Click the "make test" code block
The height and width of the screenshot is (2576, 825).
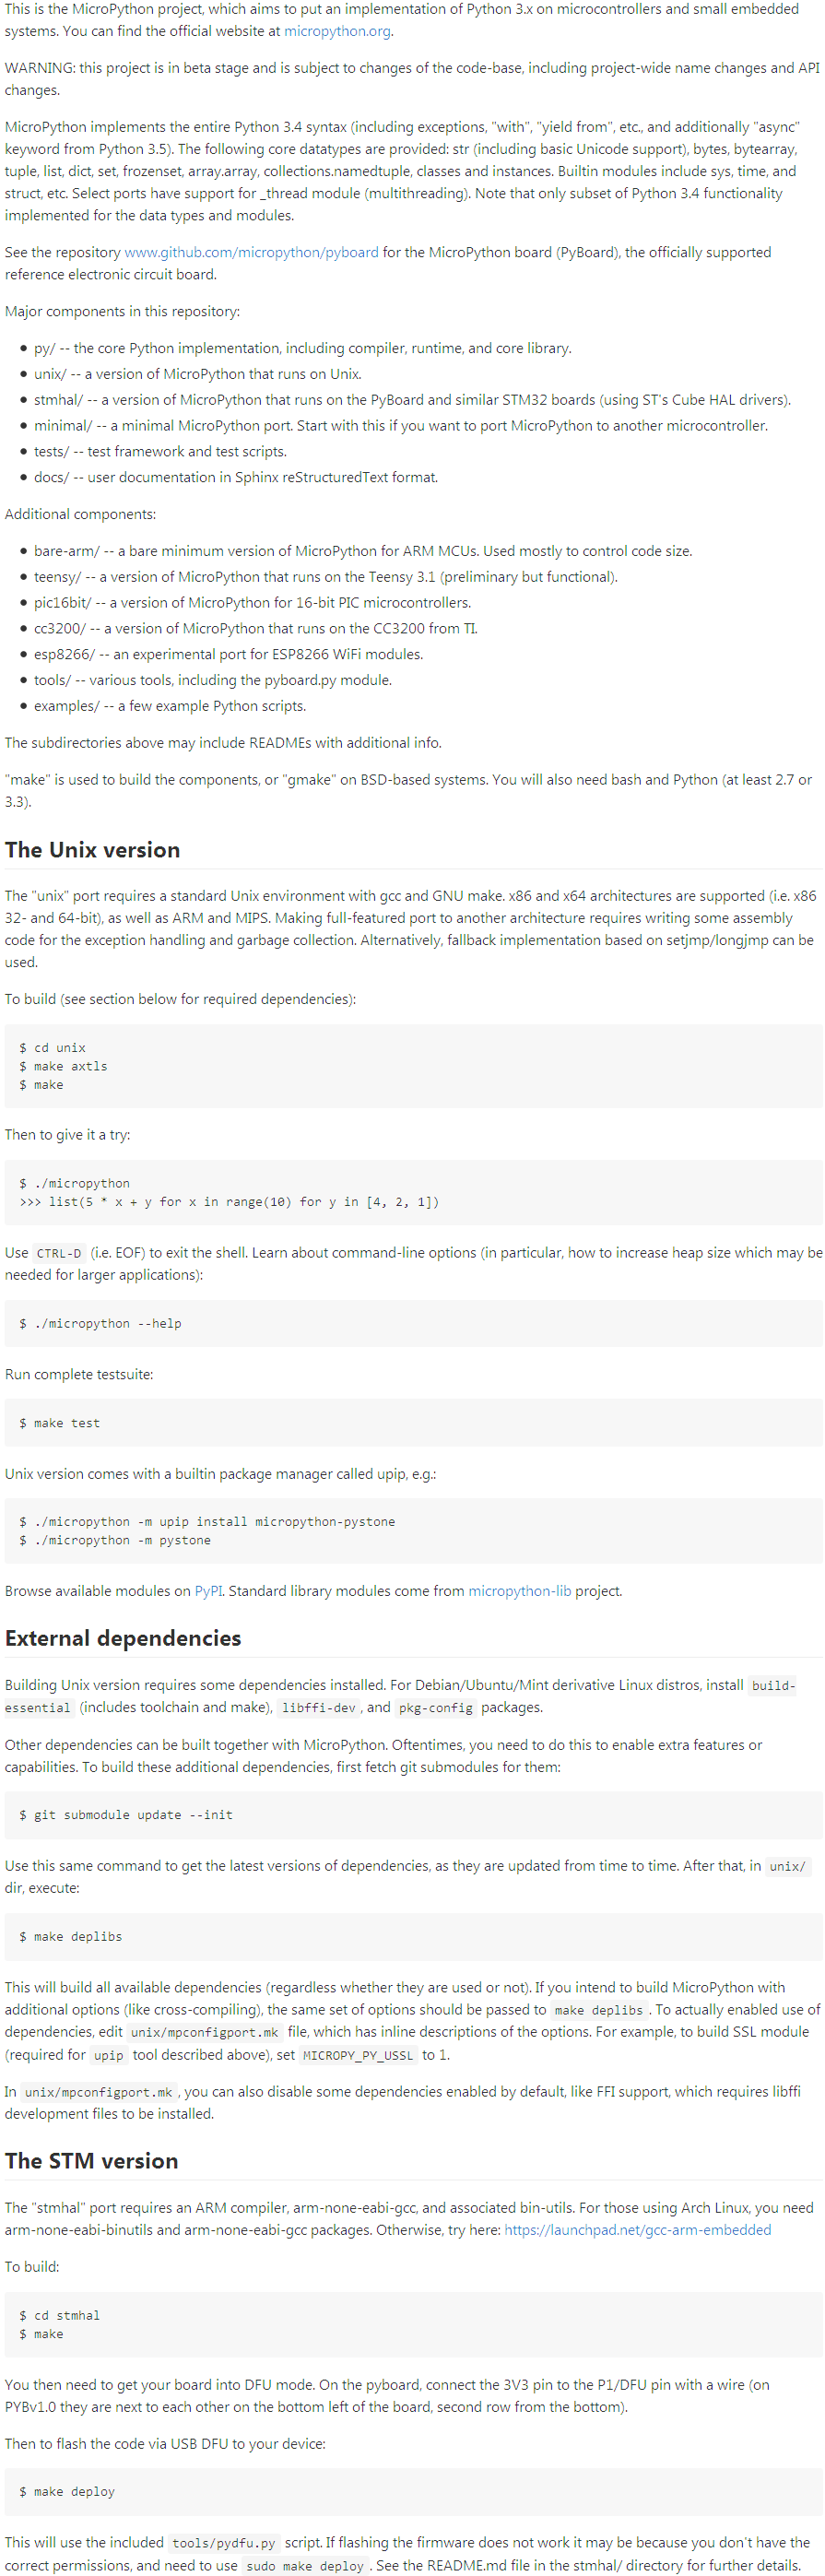[x=413, y=1422]
